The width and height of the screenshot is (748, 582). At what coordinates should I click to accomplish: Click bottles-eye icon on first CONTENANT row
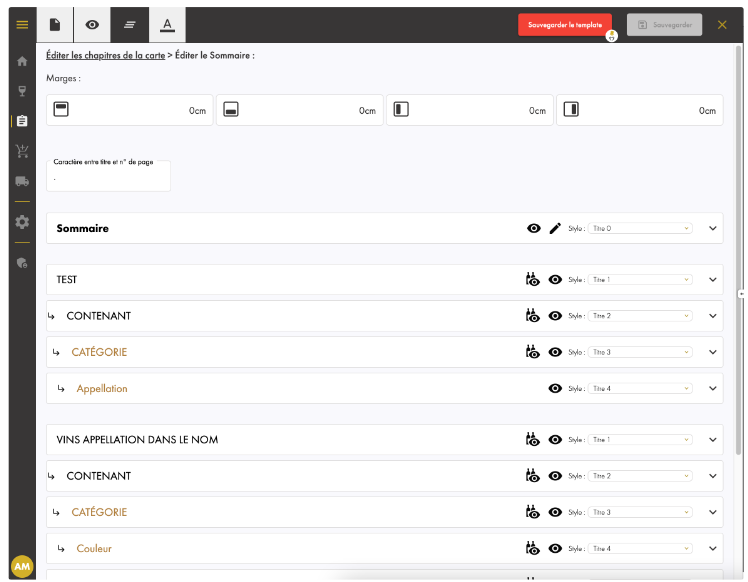(x=532, y=316)
